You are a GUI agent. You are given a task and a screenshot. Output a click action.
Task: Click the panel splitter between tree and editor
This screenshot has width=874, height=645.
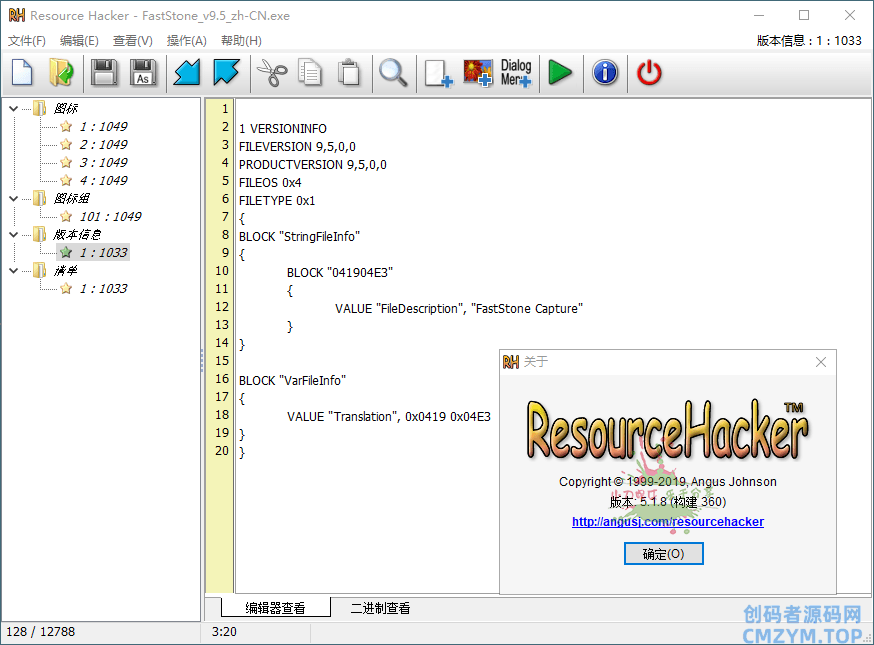tap(202, 360)
